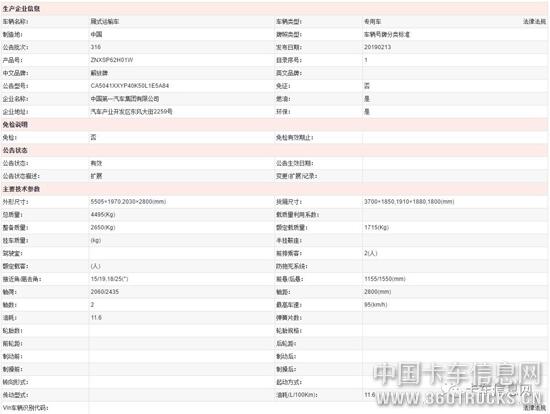
Task: Click the top speed value 95(km/h)
Action: click(x=376, y=305)
